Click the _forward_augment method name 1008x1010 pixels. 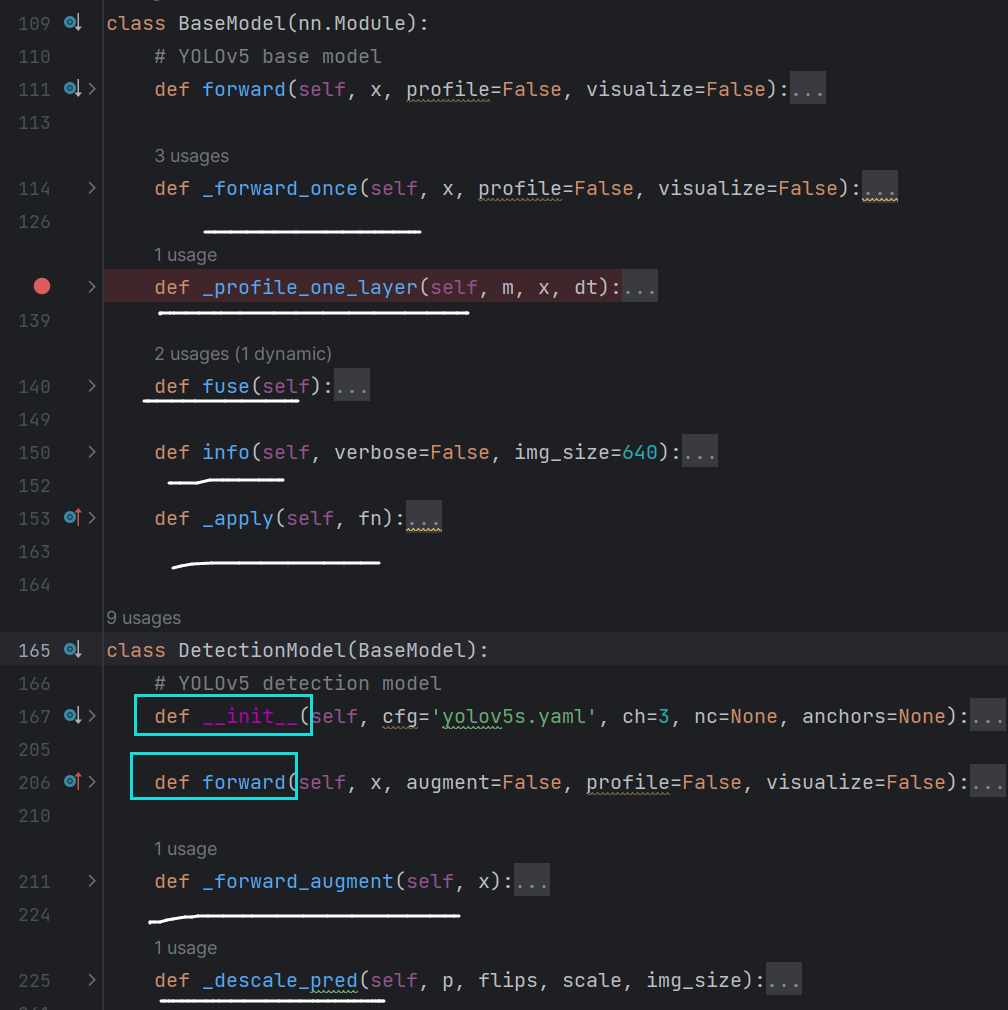[x=298, y=881]
